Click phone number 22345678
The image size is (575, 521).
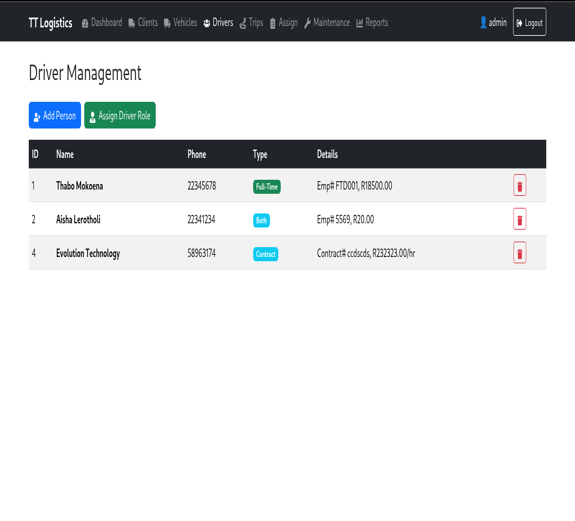[x=202, y=186]
